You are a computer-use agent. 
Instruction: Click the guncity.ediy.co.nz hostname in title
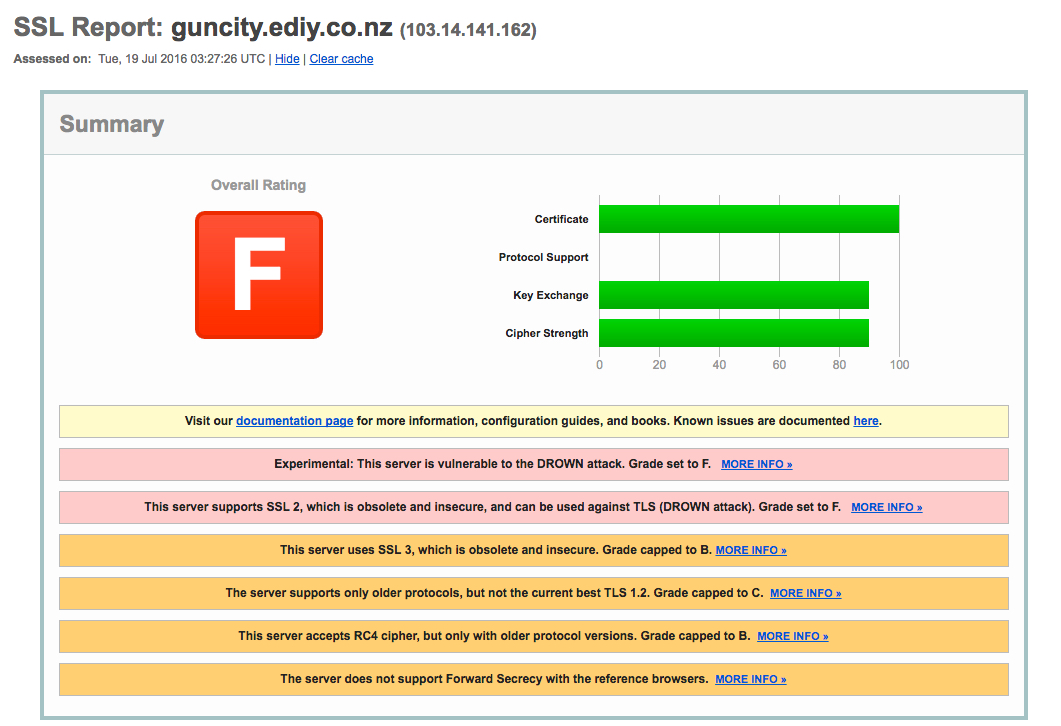[x=281, y=28]
